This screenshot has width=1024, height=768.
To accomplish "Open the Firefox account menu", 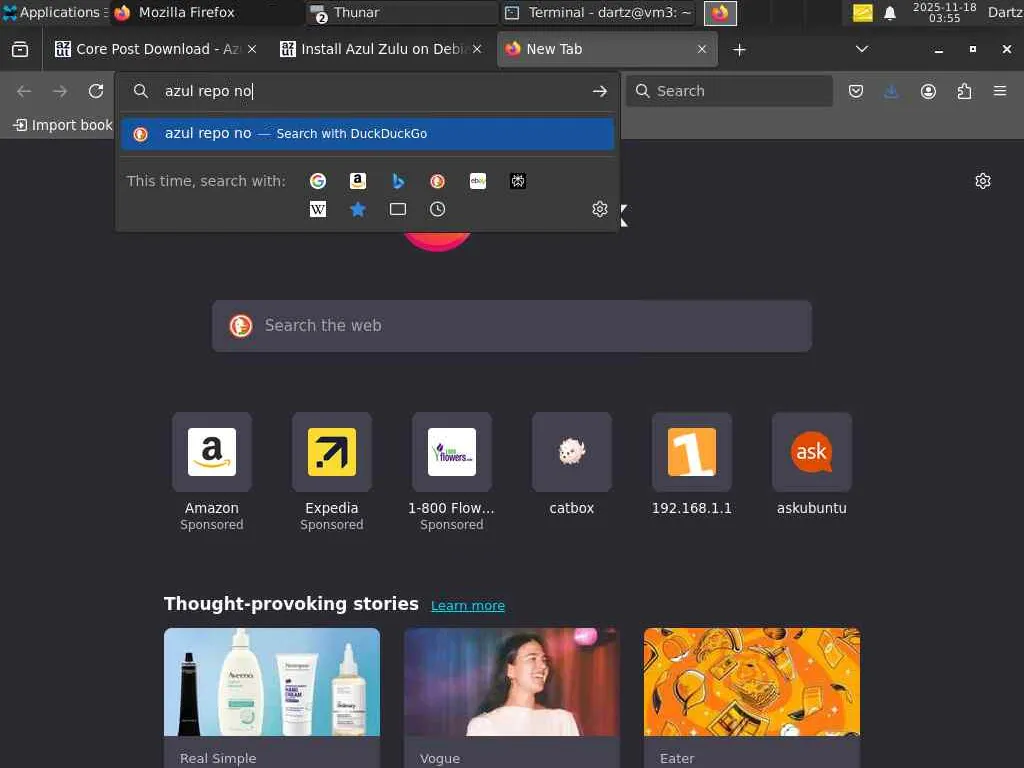I will point(928,91).
